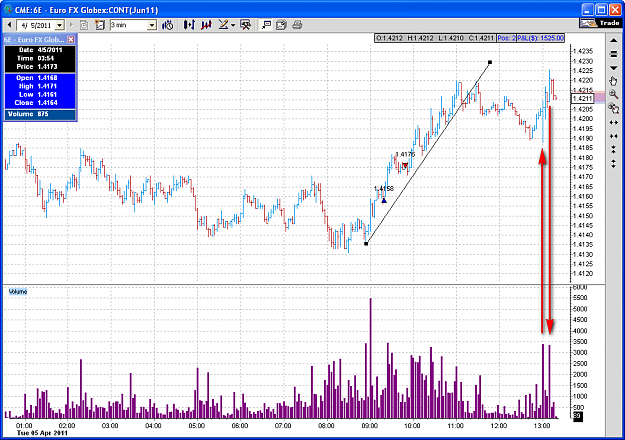
Task: Click the blue buy marker at 1.4158
Action: 384,200
